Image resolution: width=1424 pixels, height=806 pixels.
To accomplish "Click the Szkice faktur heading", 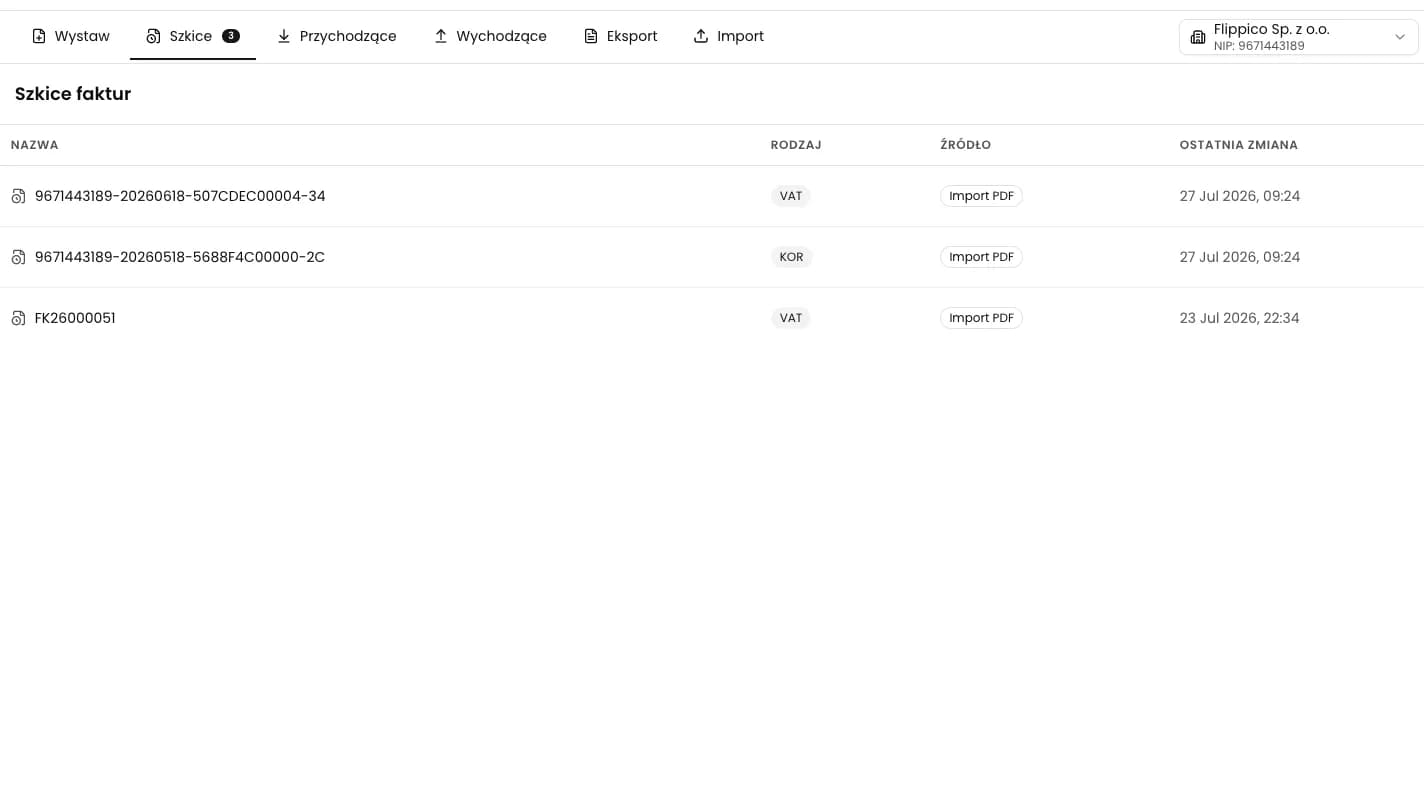I will pos(73,94).
